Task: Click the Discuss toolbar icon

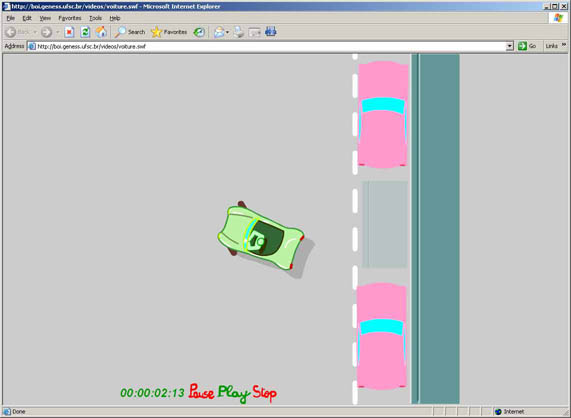Action: pos(271,32)
